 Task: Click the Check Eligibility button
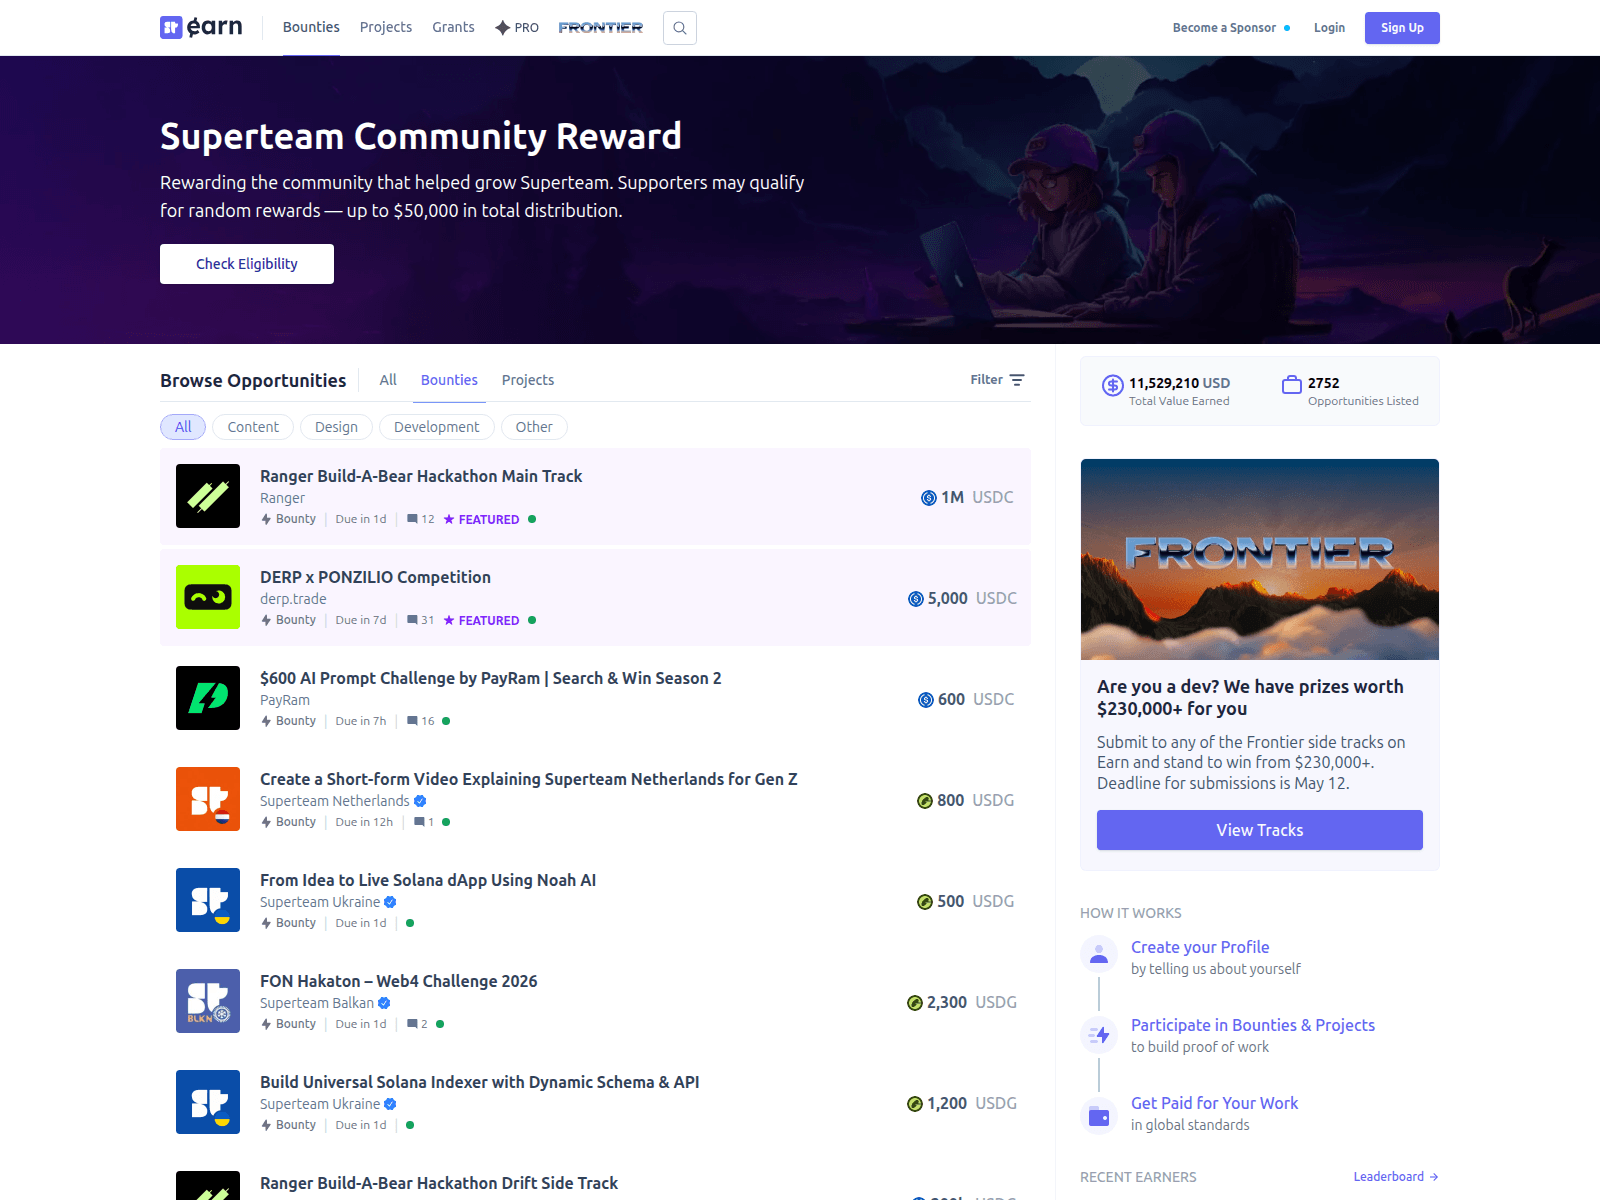(x=246, y=263)
